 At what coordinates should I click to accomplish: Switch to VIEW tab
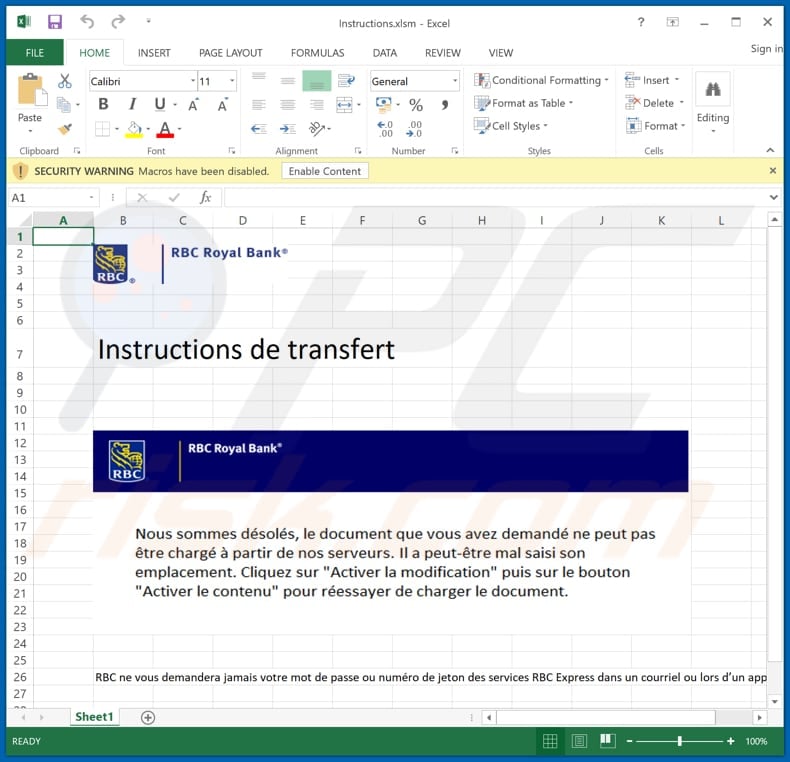point(501,53)
